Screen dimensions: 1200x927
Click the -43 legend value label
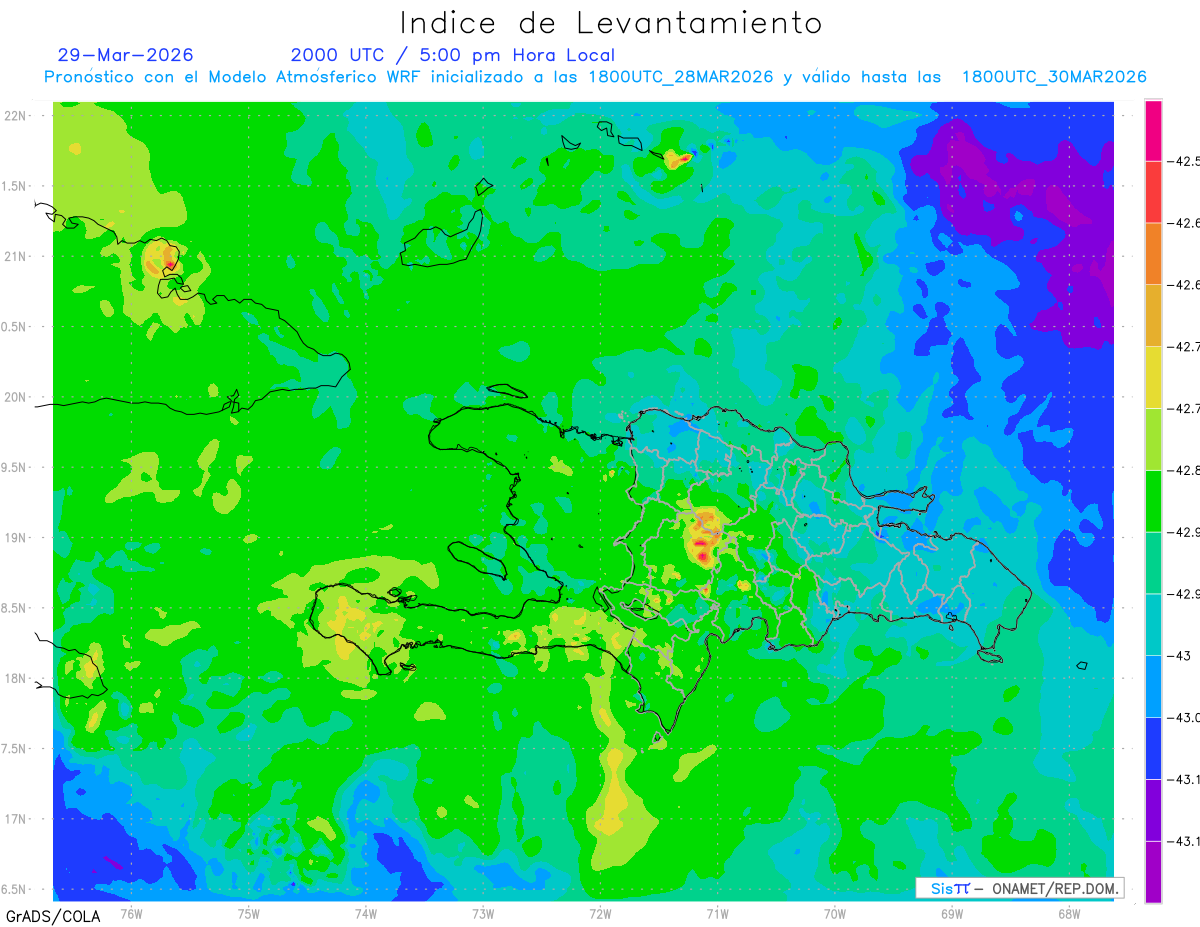(1181, 656)
